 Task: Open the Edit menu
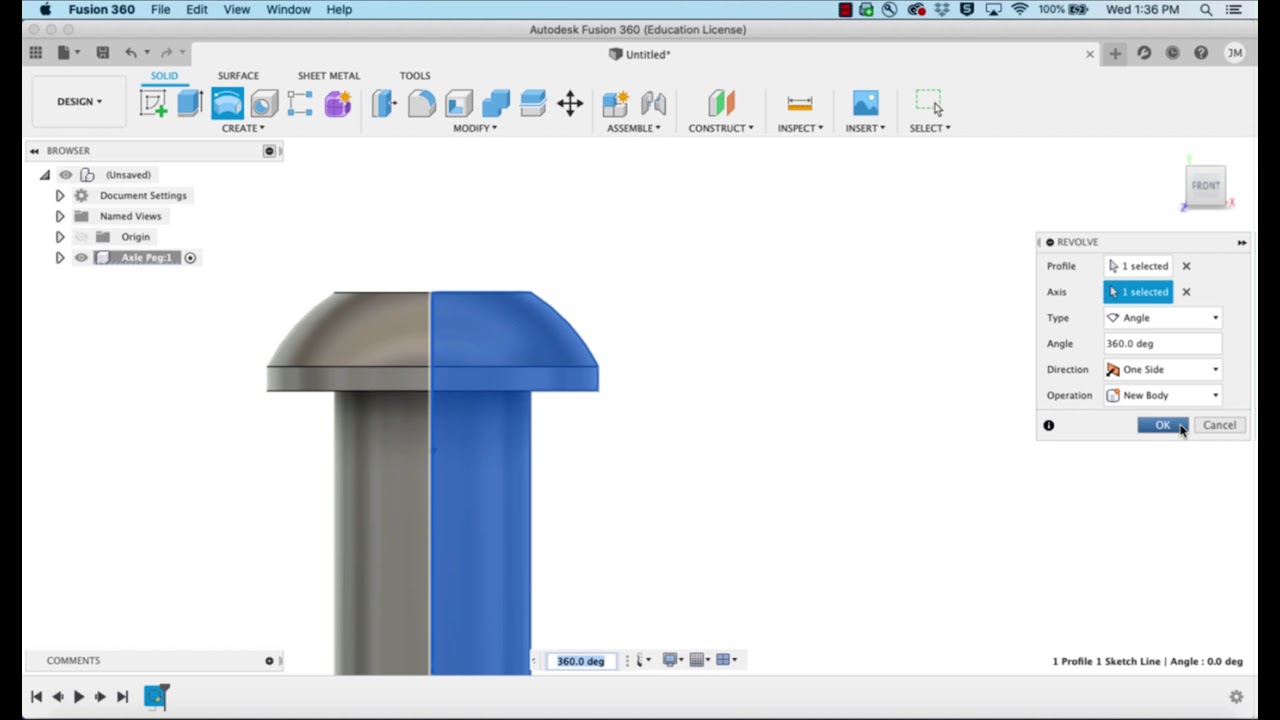197,9
